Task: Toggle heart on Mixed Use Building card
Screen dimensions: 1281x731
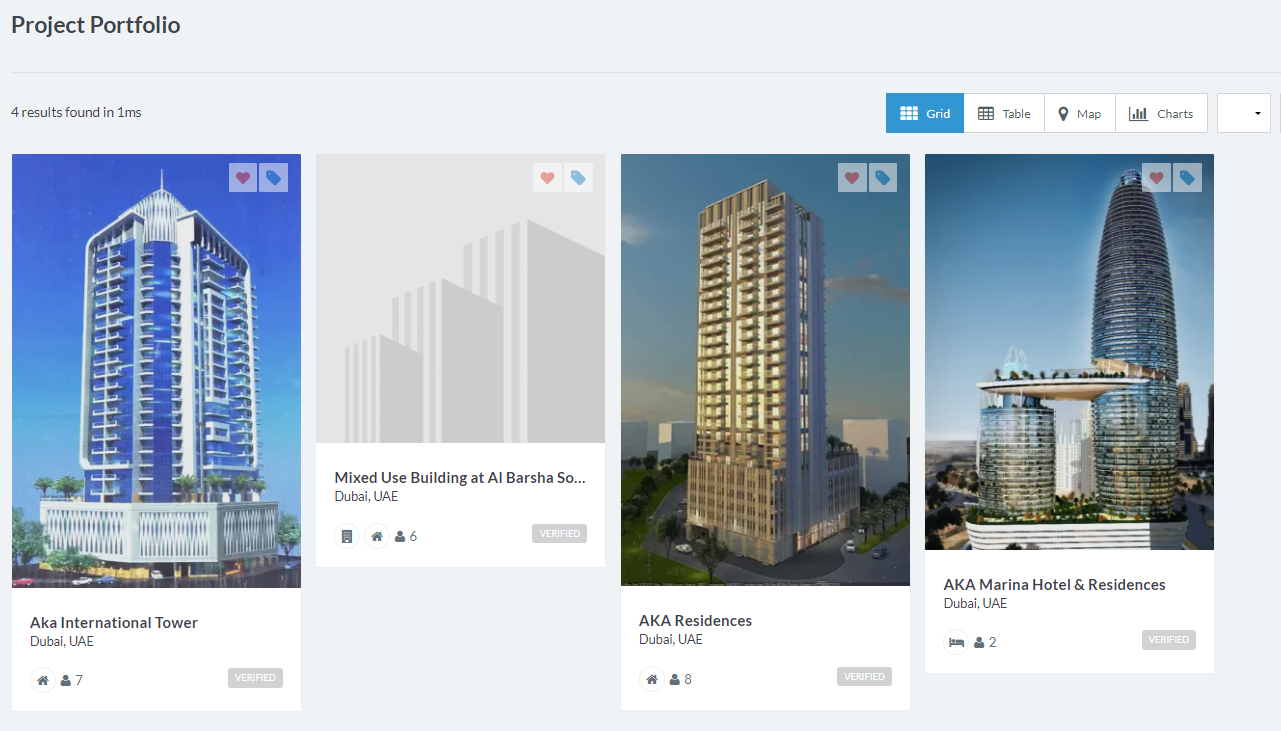Action: pos(547,178)
